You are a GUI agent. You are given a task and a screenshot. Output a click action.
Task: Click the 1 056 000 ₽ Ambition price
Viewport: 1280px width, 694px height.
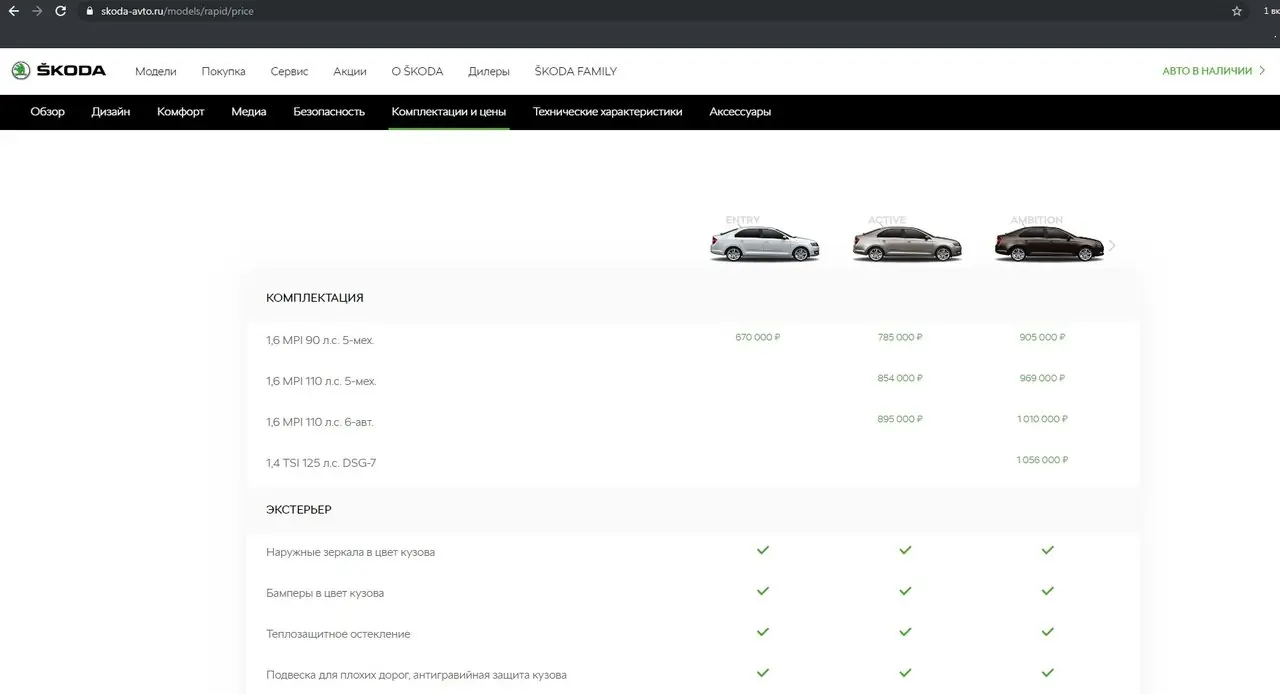click(1042, 461)
